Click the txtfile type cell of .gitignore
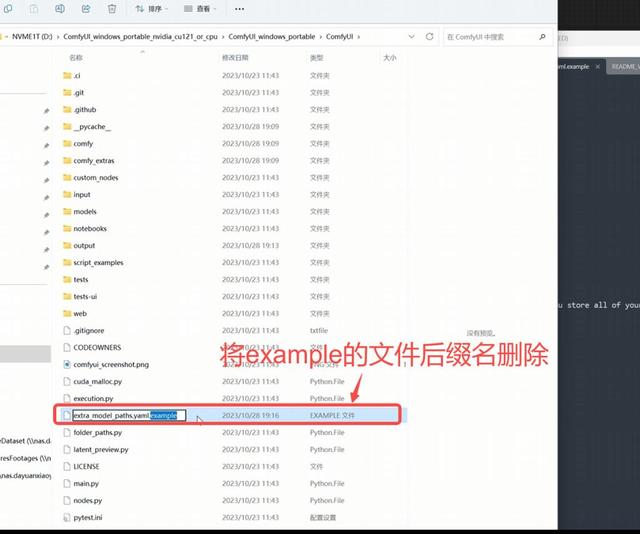Screen dimensions: 640x534 click(x=319, y=330)
